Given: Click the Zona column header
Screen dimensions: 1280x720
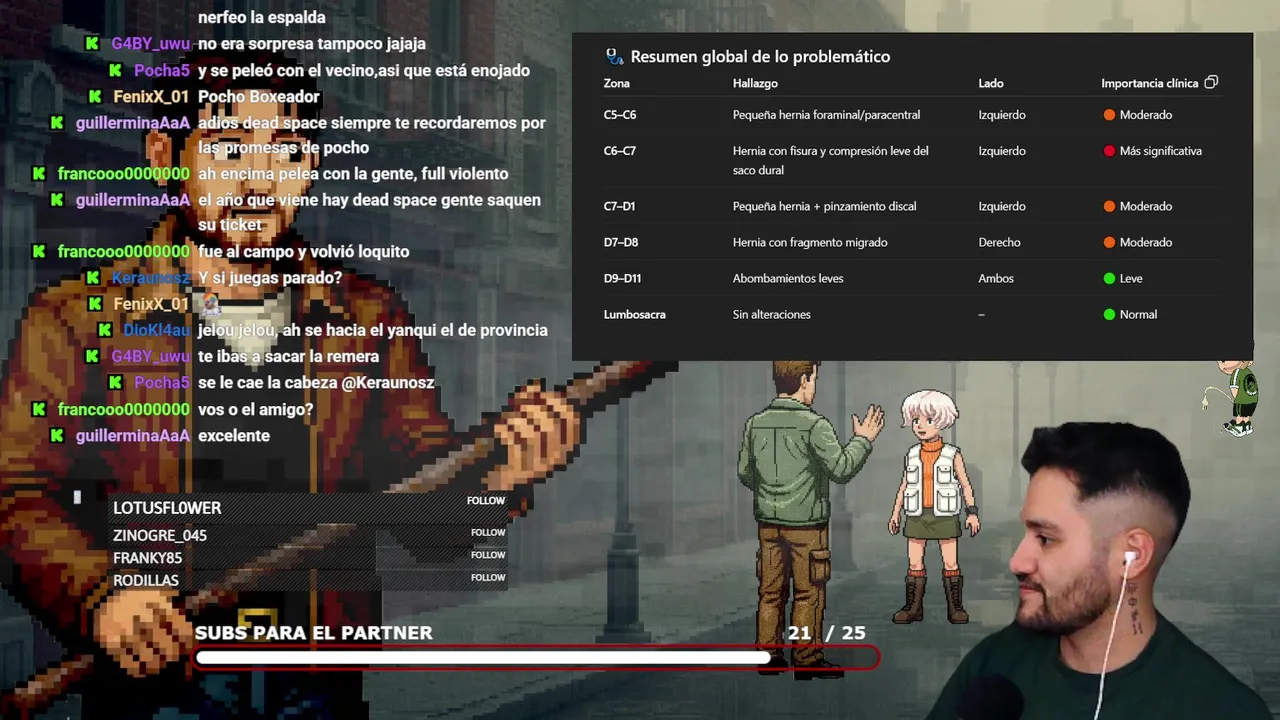Looking at the screenshot, I should tap(616, 83).
